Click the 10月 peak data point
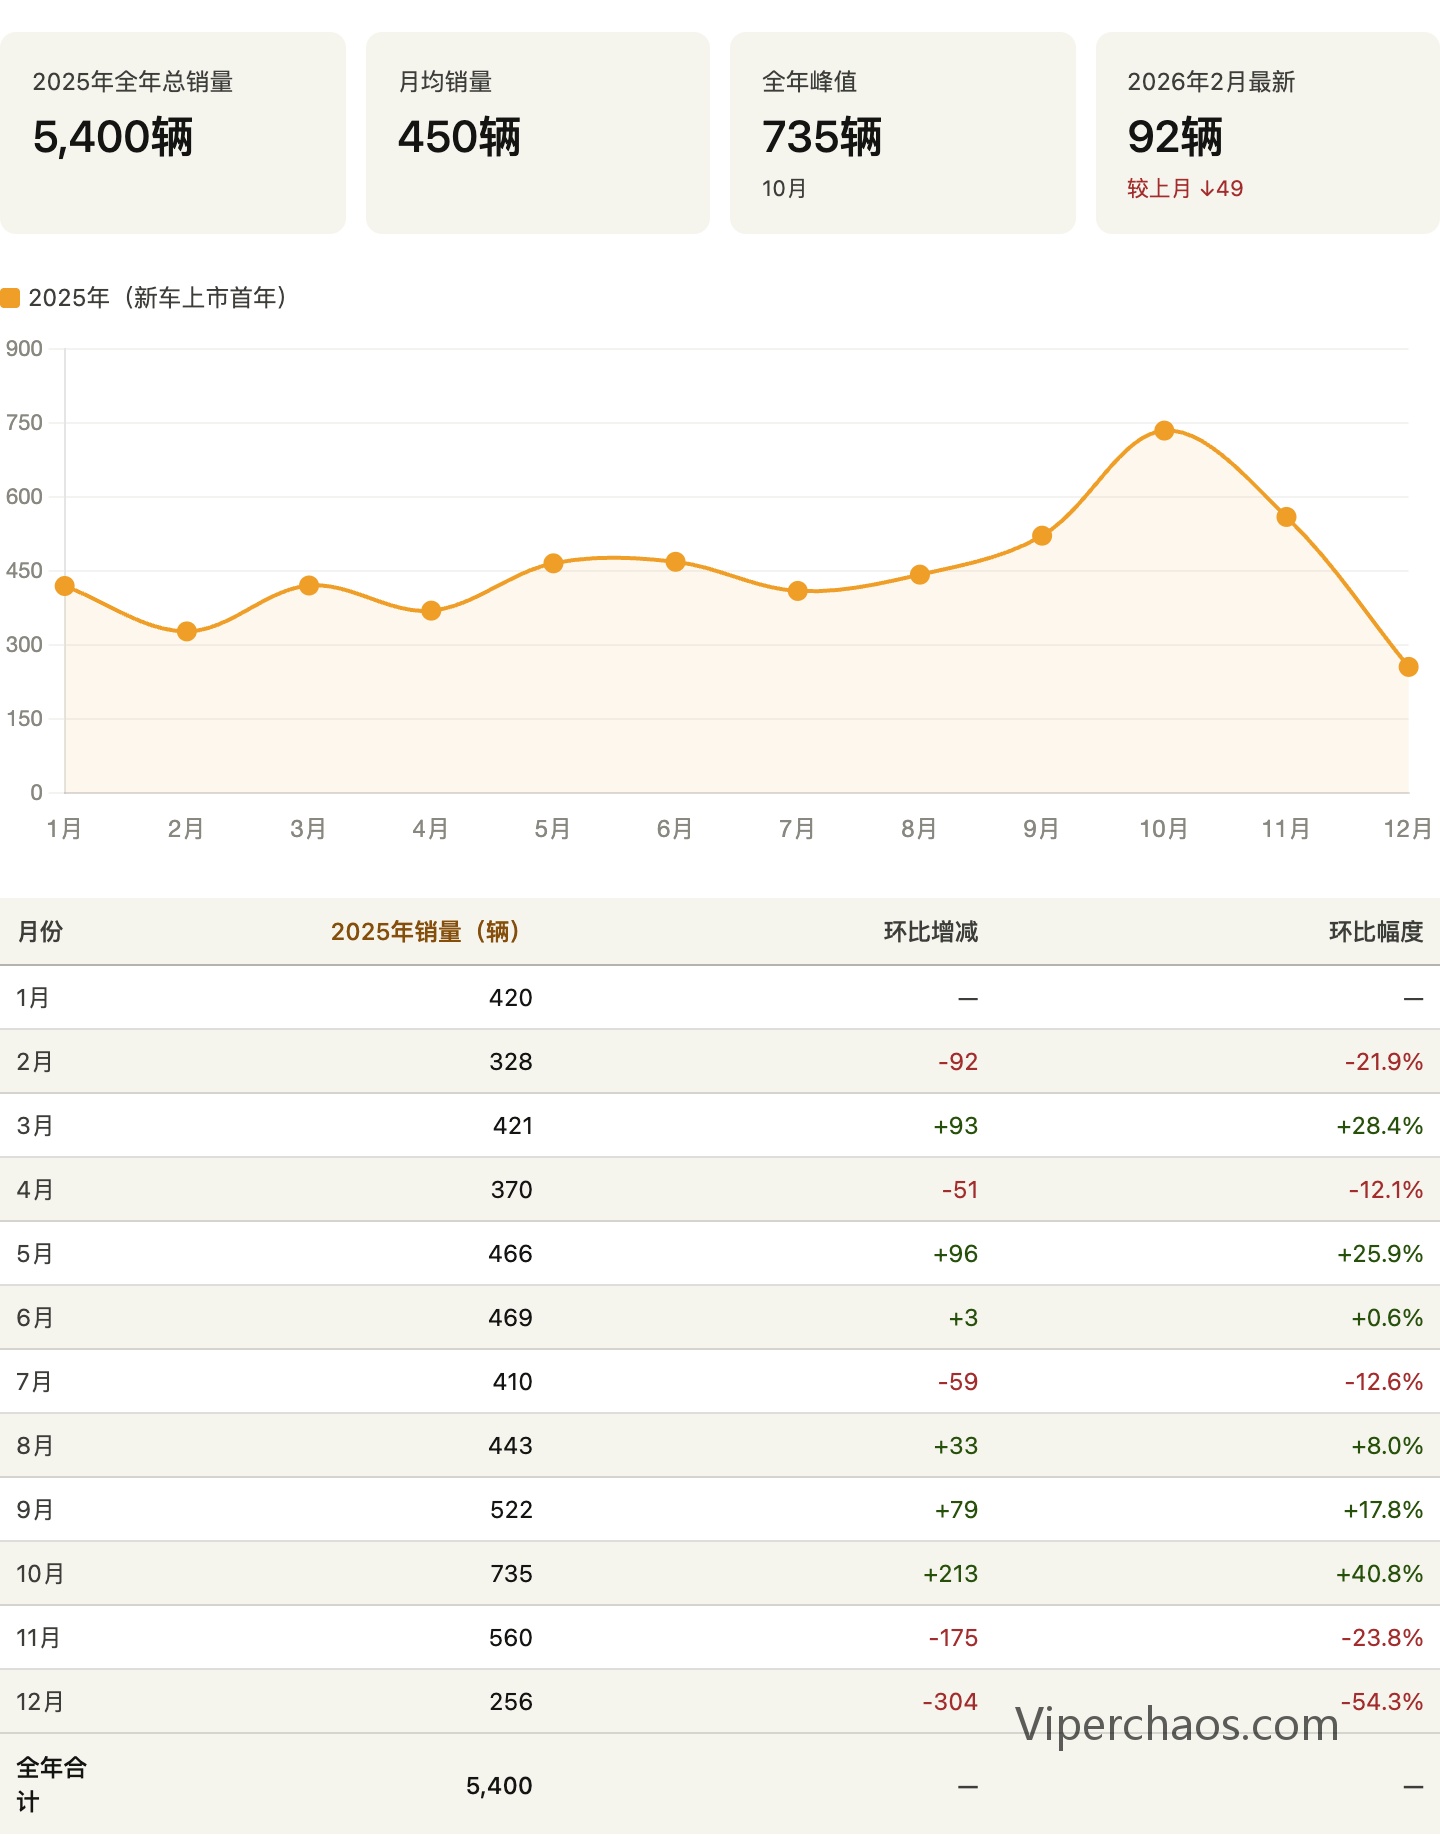 coord(1164,430)
